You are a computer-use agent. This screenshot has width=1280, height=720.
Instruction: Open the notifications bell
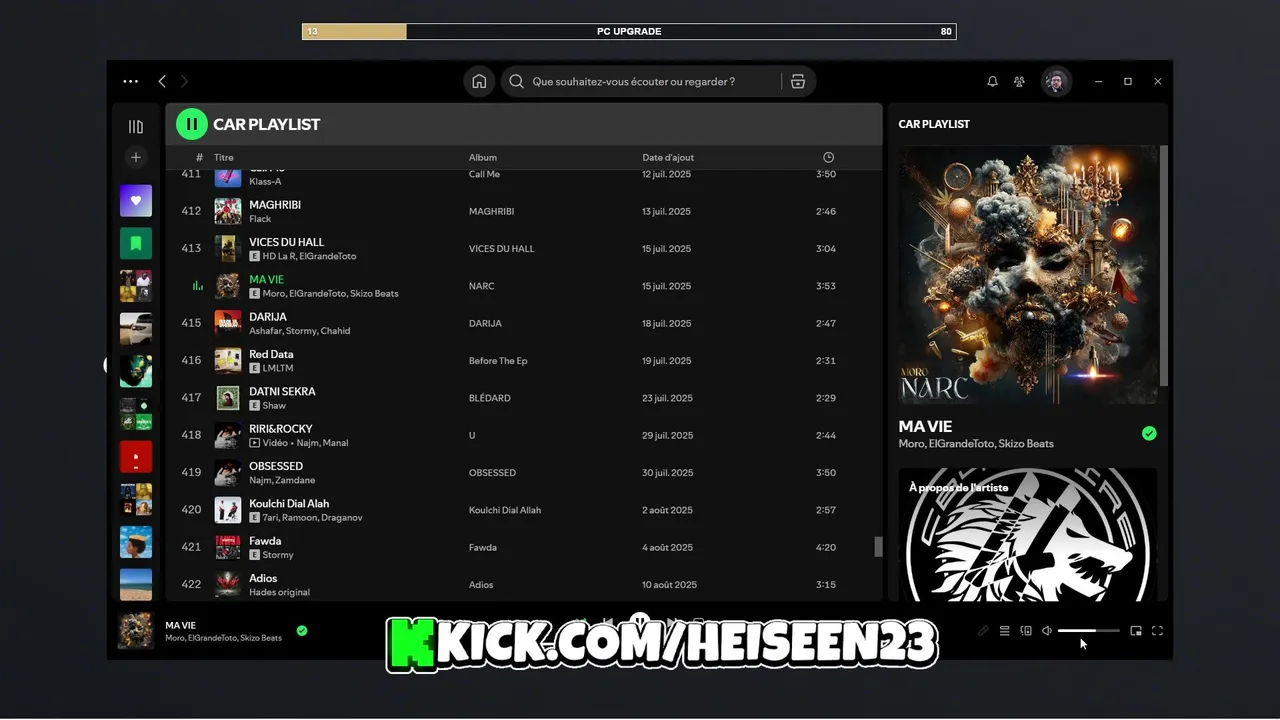(x=993, y=82)
